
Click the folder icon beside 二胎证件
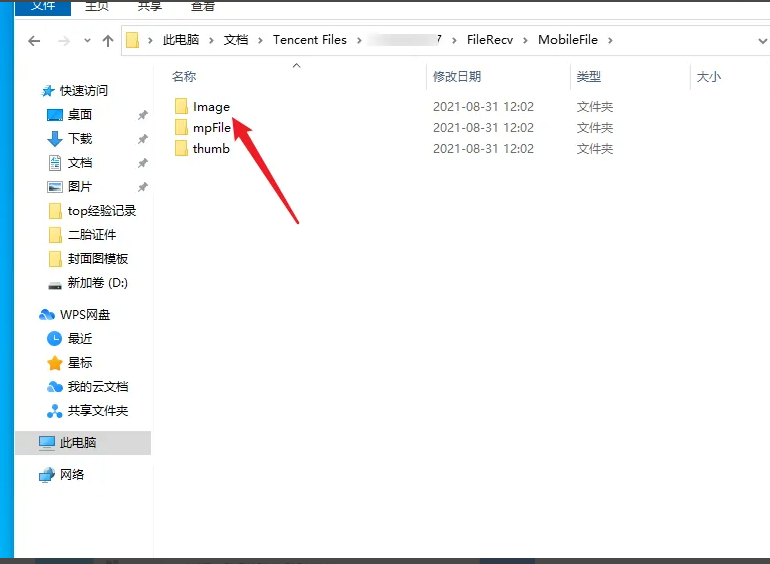(55, 235)
